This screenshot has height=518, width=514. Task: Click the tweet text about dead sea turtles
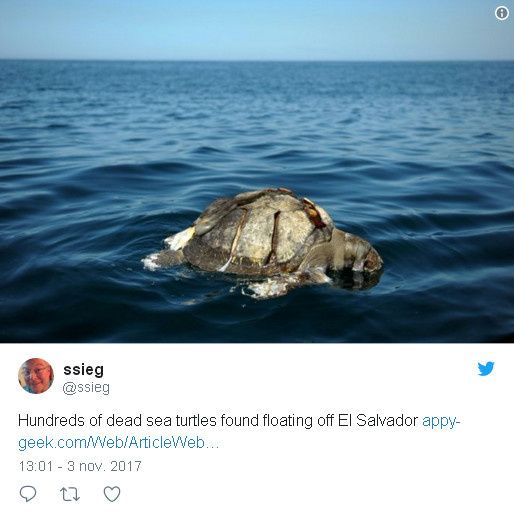(218, 421)
